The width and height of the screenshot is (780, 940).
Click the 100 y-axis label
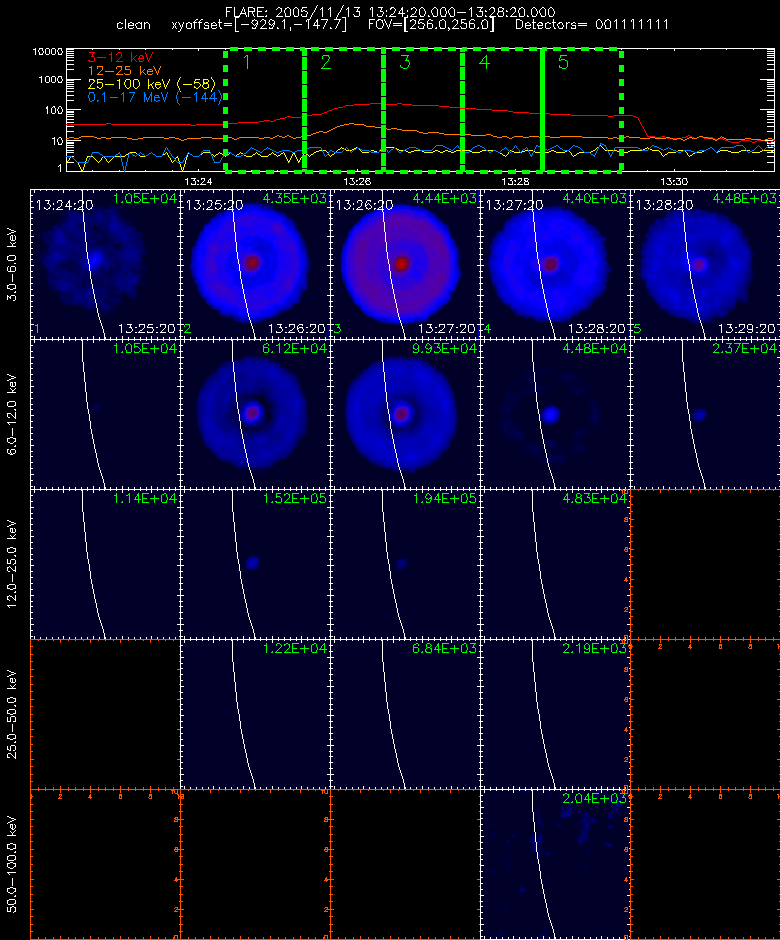click(53, 110)
